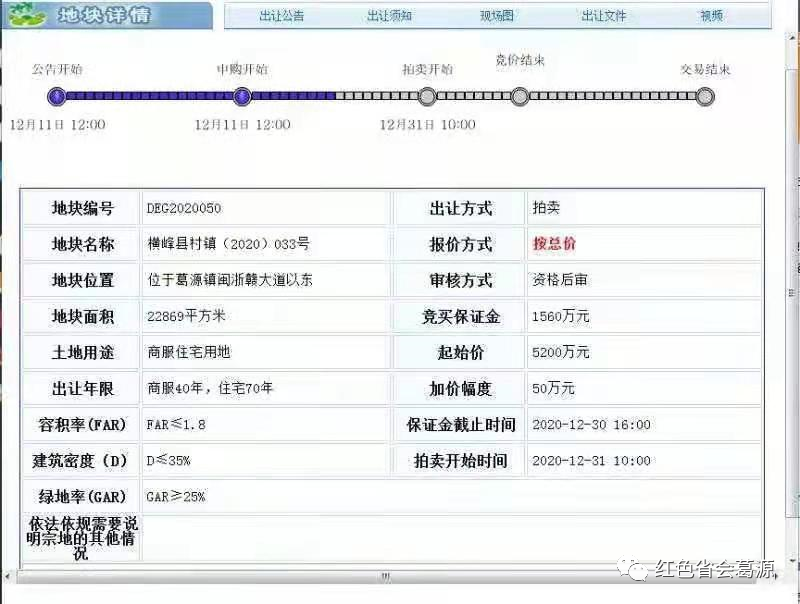Open the 出让文件 tab
800x604 pixels.
click(x=604, y=16)
